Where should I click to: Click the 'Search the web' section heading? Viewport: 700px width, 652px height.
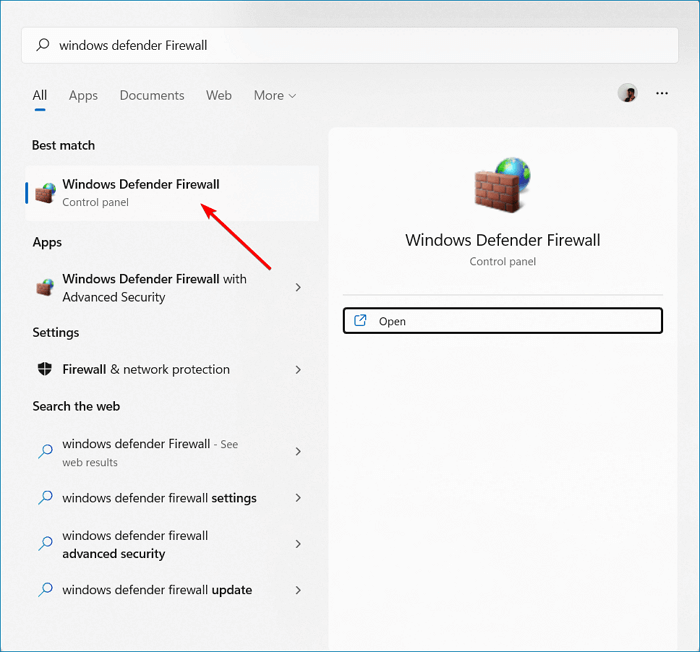76,406
